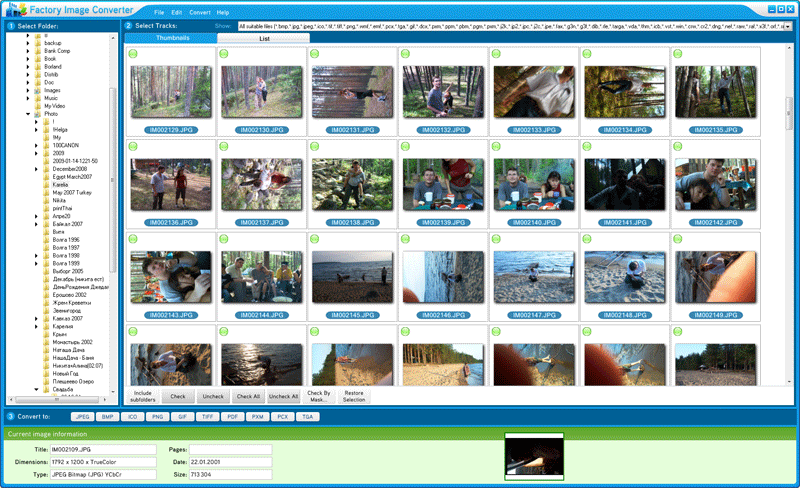Viewport: 800px width, 488px height.
Task: Select the IM002131.JPG thumbnail
Action: (353, 92)
